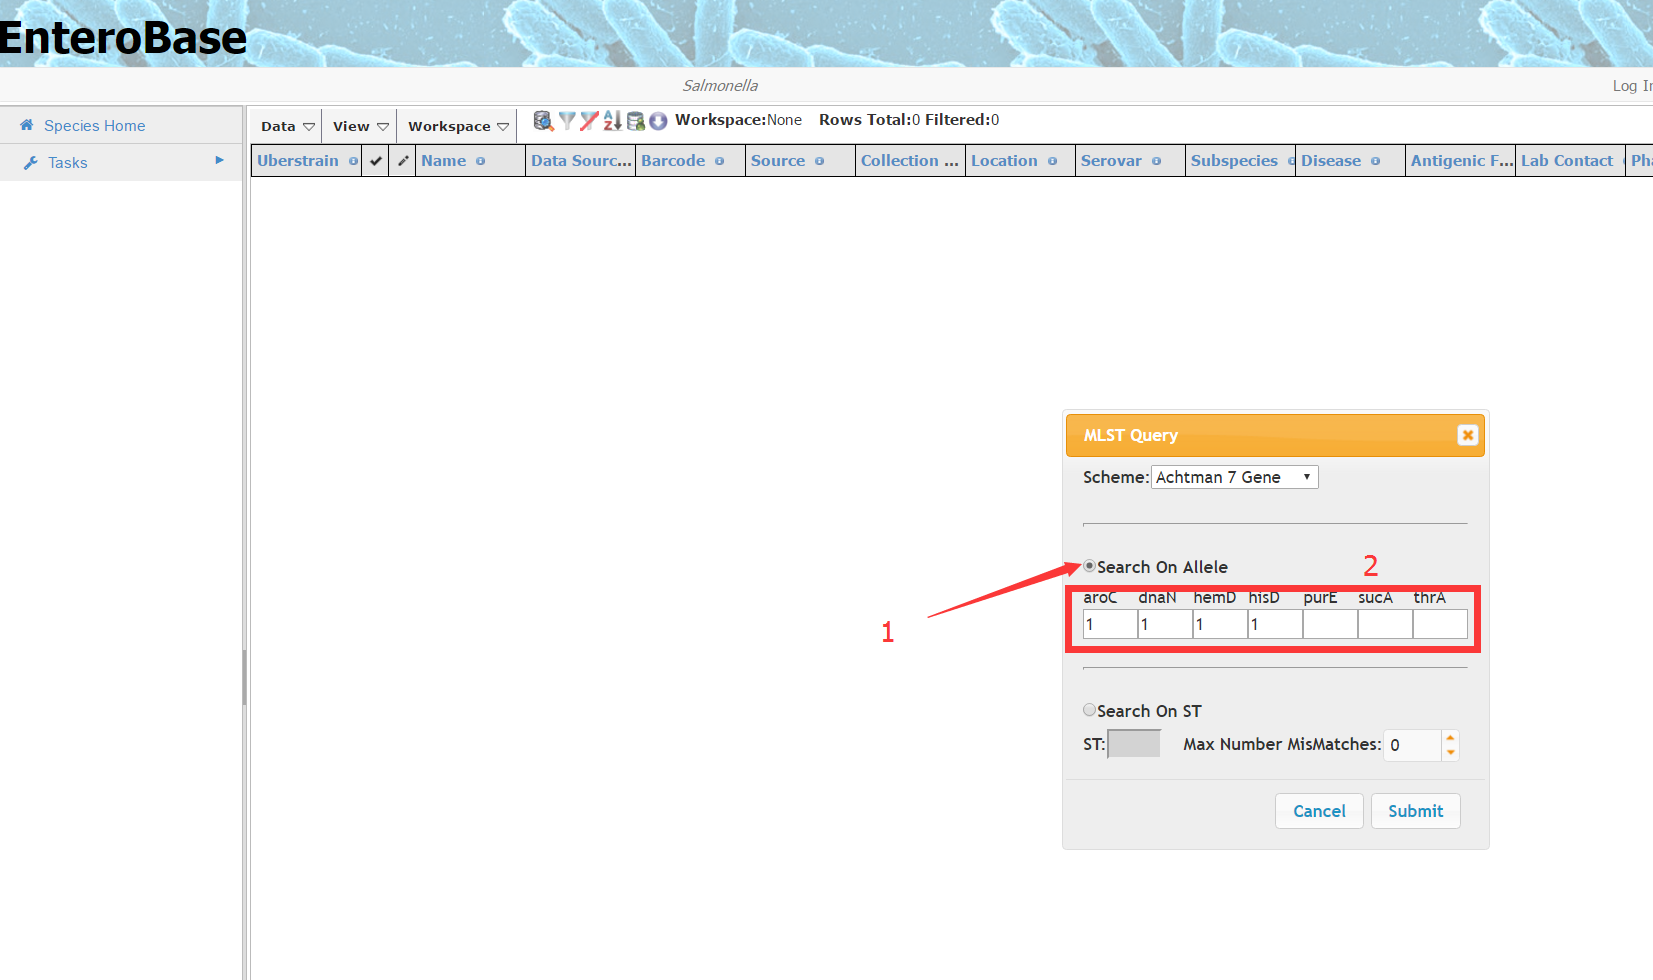This screenshot has height=980, width=1653.
Task: Click the purE allele input field
Action: click(1330, 624)
